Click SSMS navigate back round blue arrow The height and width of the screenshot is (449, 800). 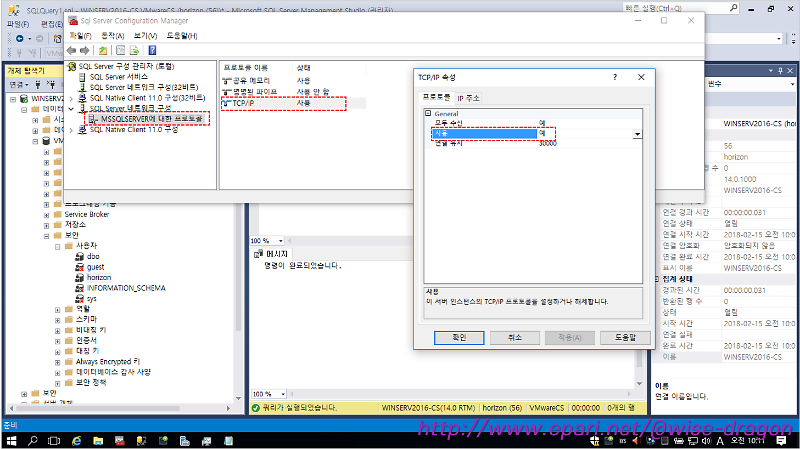coord(19,38)
